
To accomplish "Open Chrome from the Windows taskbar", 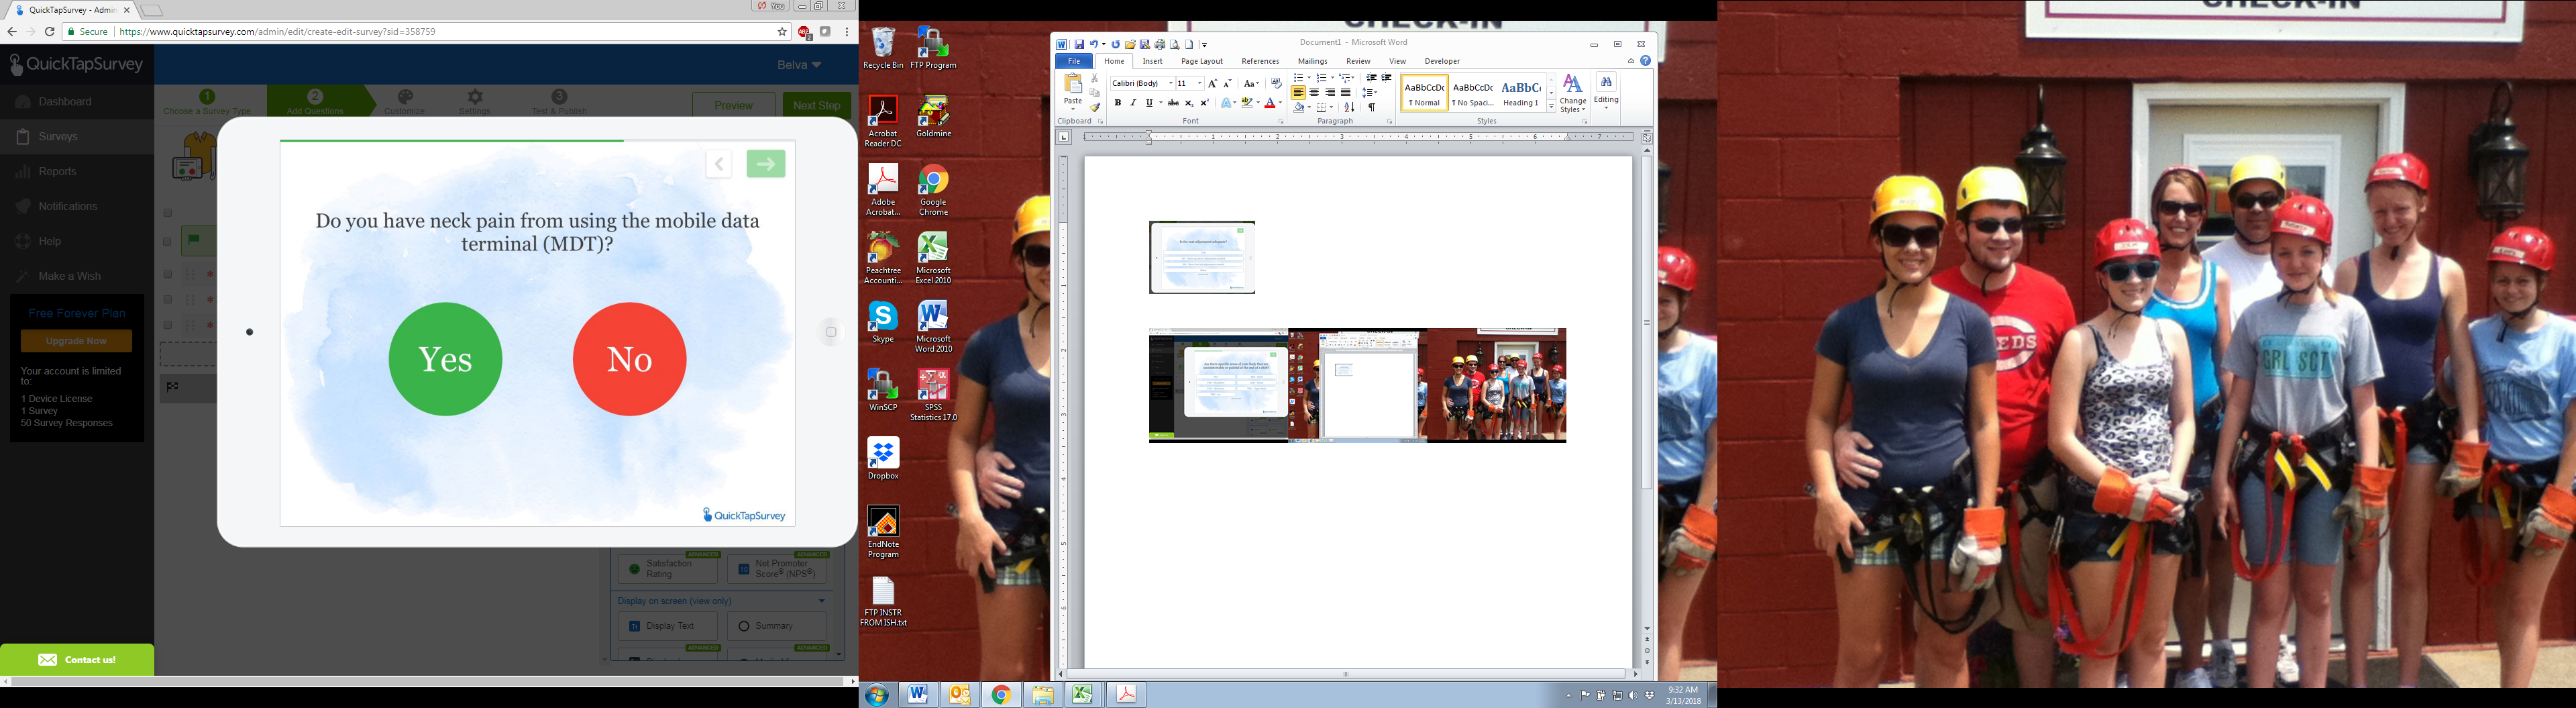I will [x=1001, y=695].
